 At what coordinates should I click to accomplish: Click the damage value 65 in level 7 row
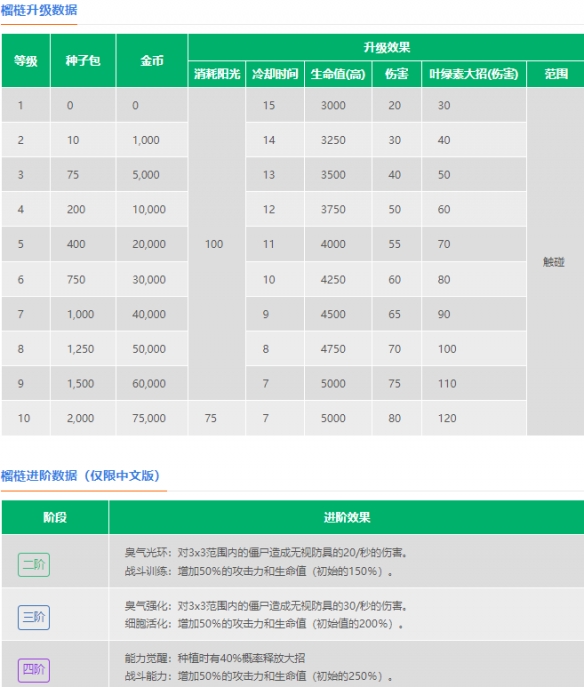(396, 314)
